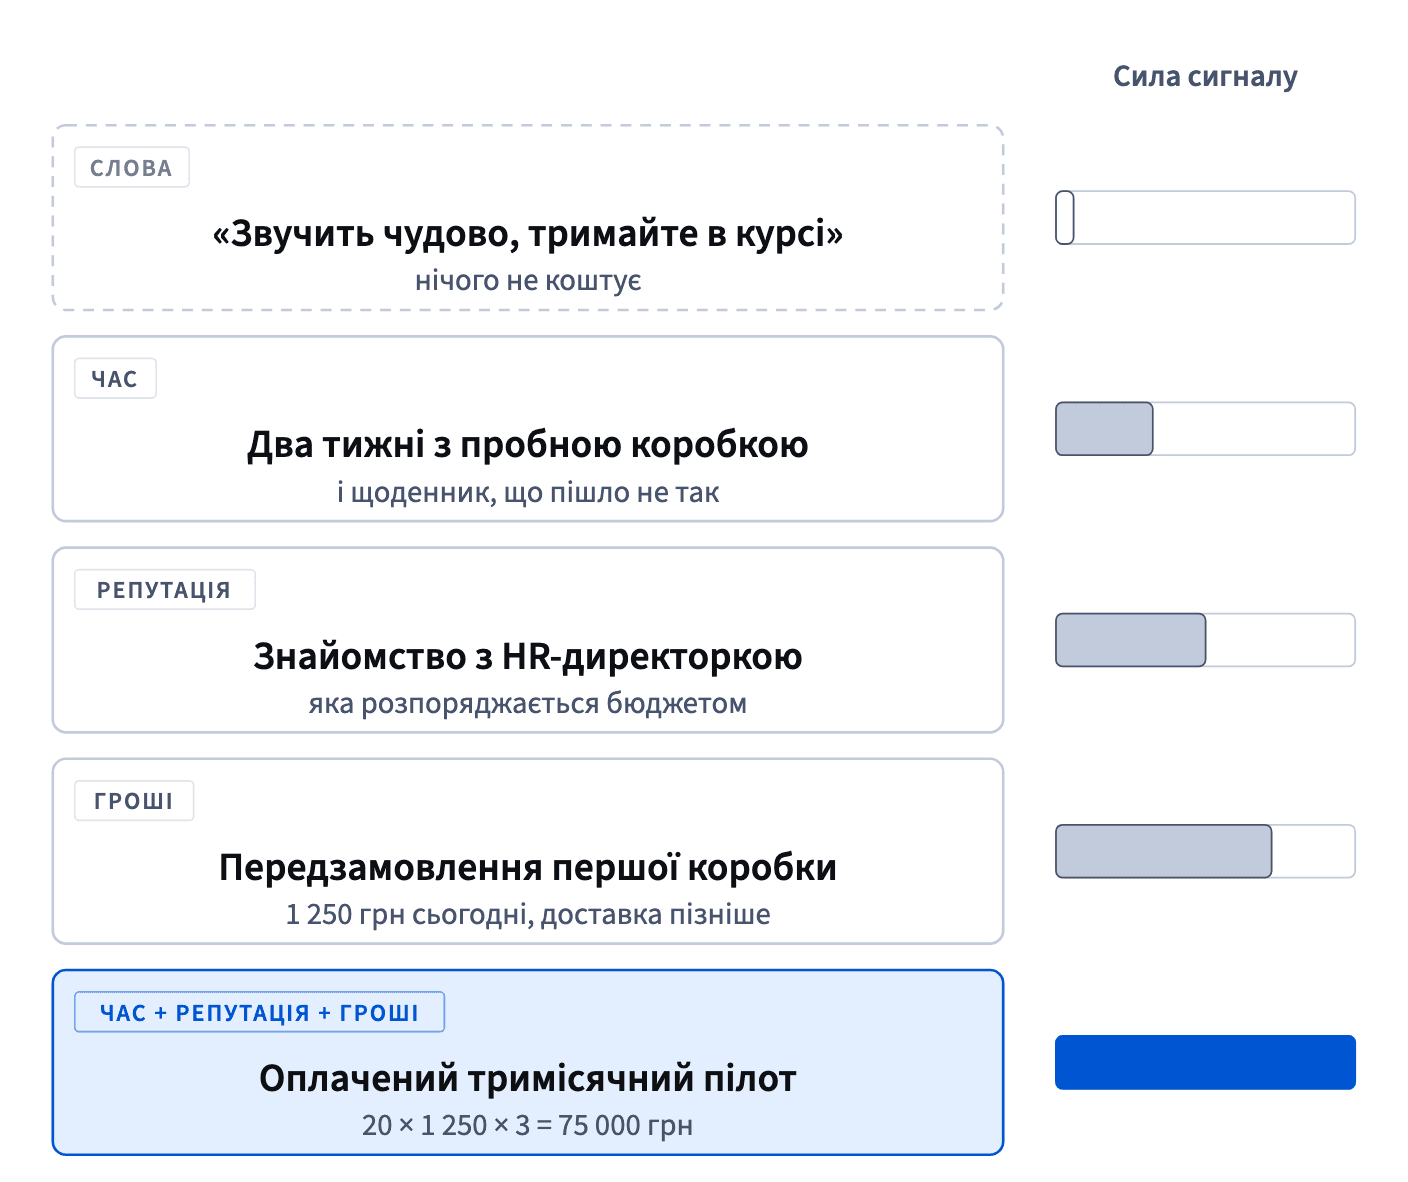Click the signal bar beside the ГРОШІ card
The image size is (1408, 1182).
pyautogui.click(x=1205, y=851)
